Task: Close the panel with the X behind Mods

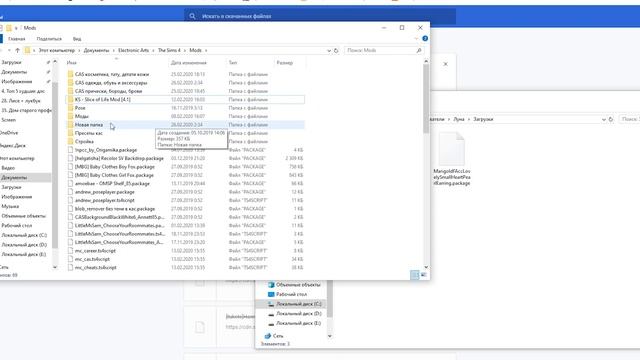Action: [445, 64]
